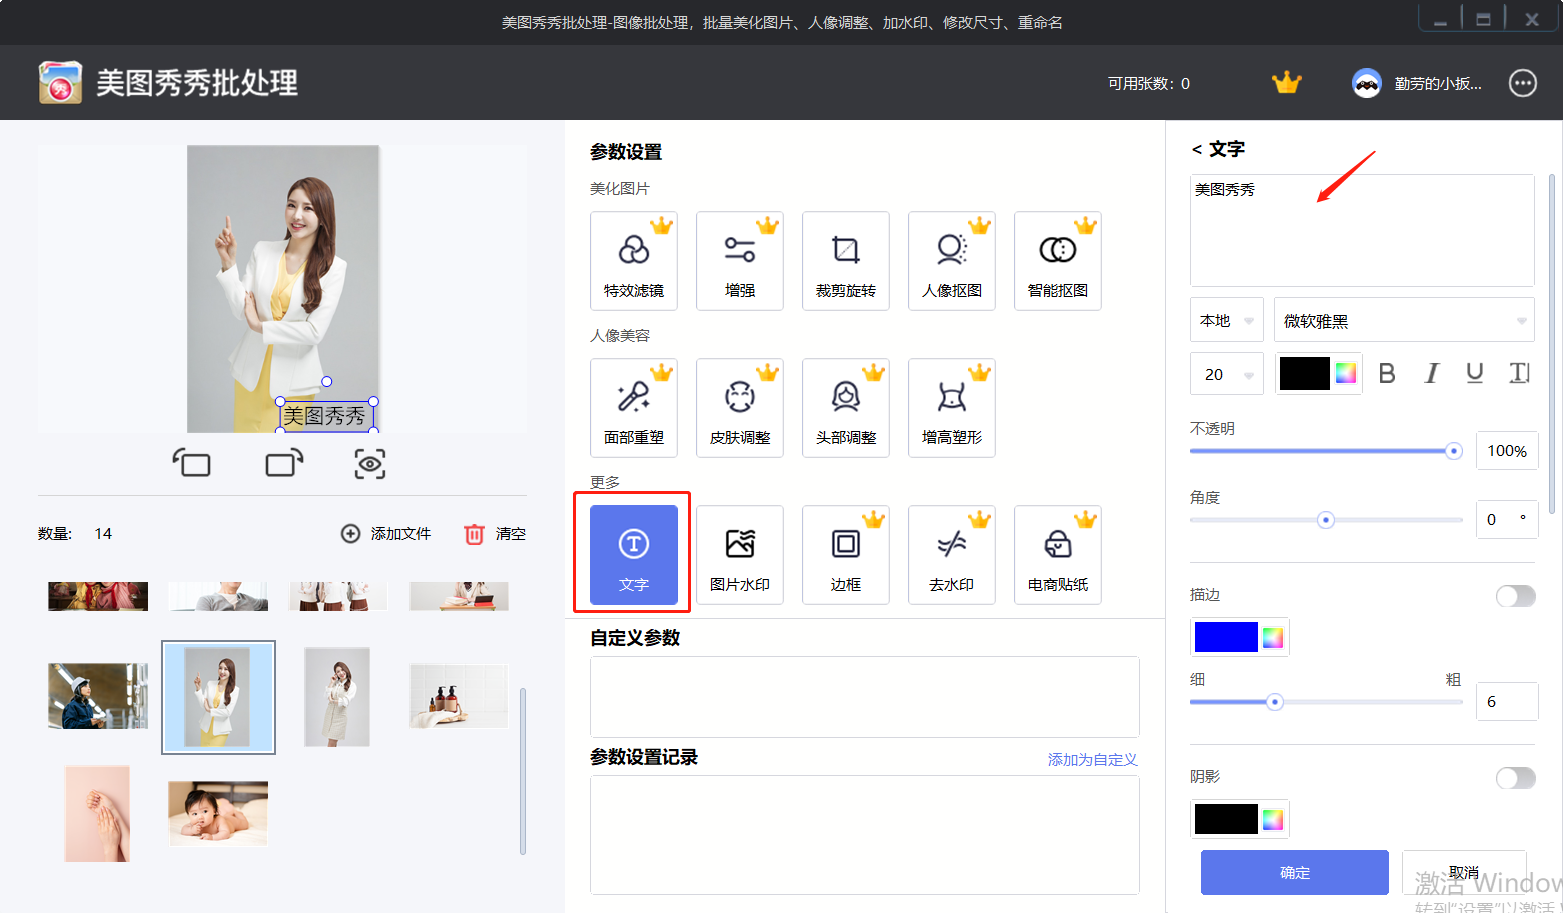1563x913 pixels.
Task: Click the text content box containing 美图秀秀
Action: click(x=1362, y=231)
